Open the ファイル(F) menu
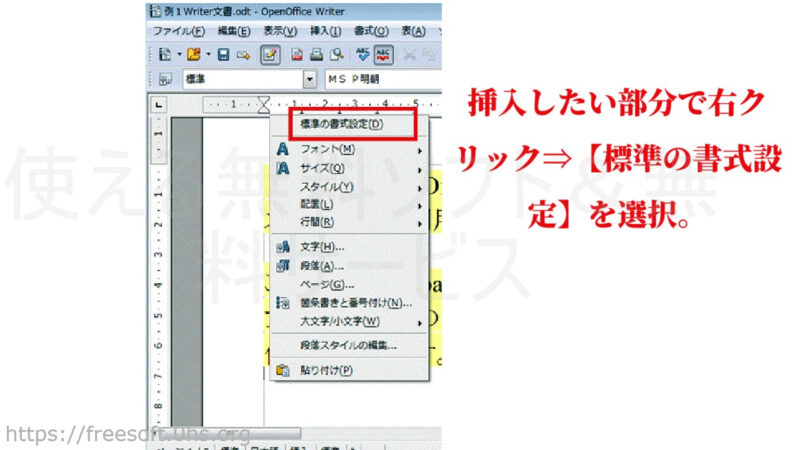 (179, 32)
